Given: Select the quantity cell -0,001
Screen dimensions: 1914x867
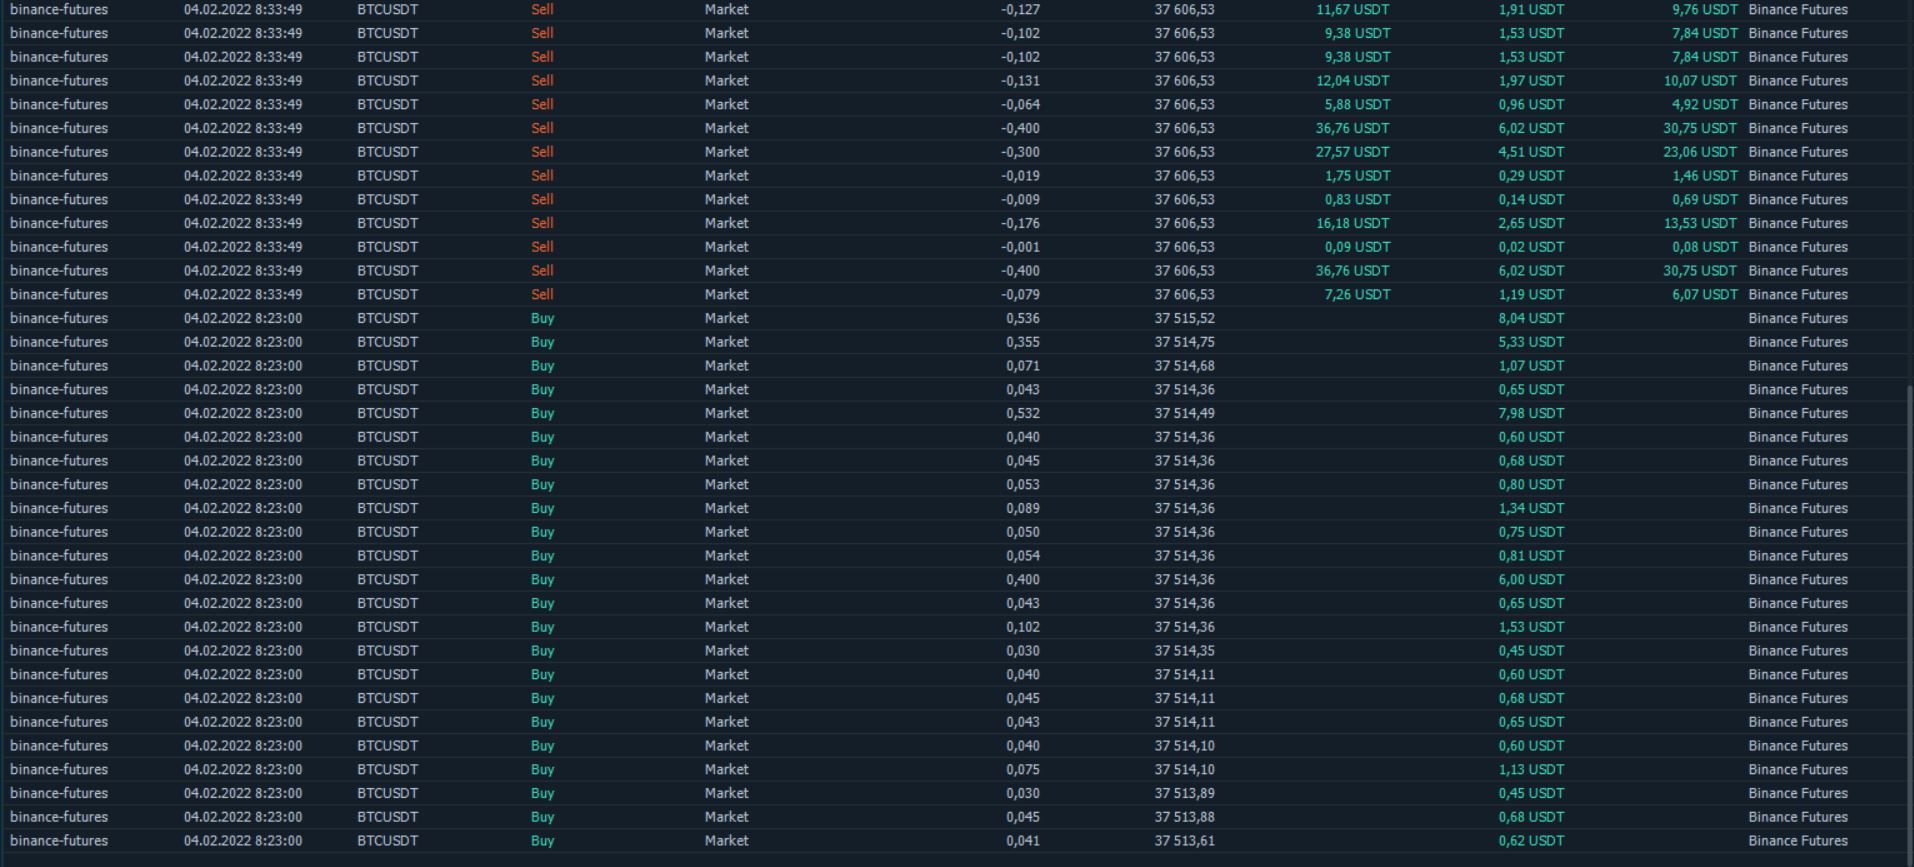Looking at the screenshot, I should point(1020,247).
